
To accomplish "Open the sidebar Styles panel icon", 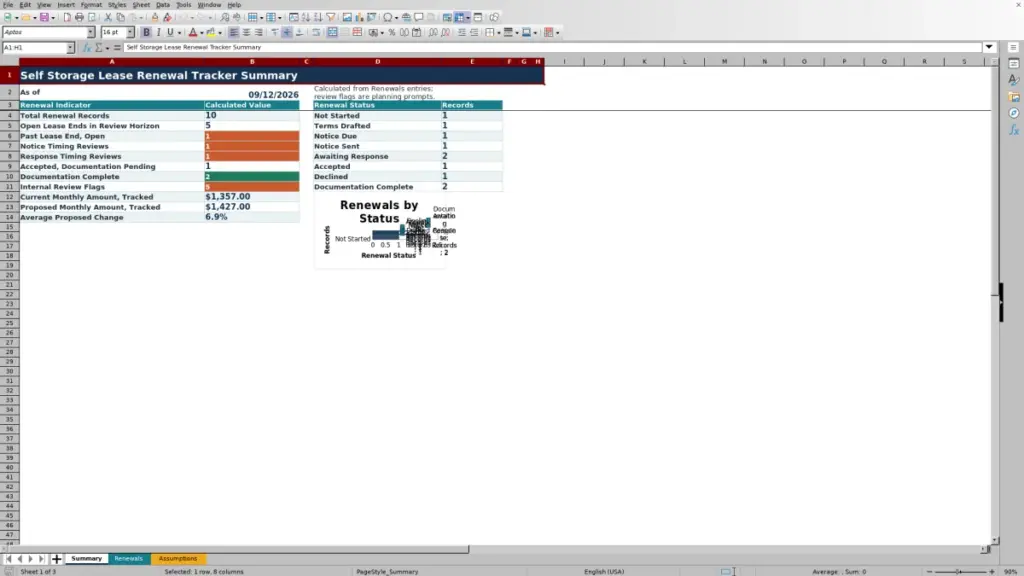I will click(x=1014, y=80).
